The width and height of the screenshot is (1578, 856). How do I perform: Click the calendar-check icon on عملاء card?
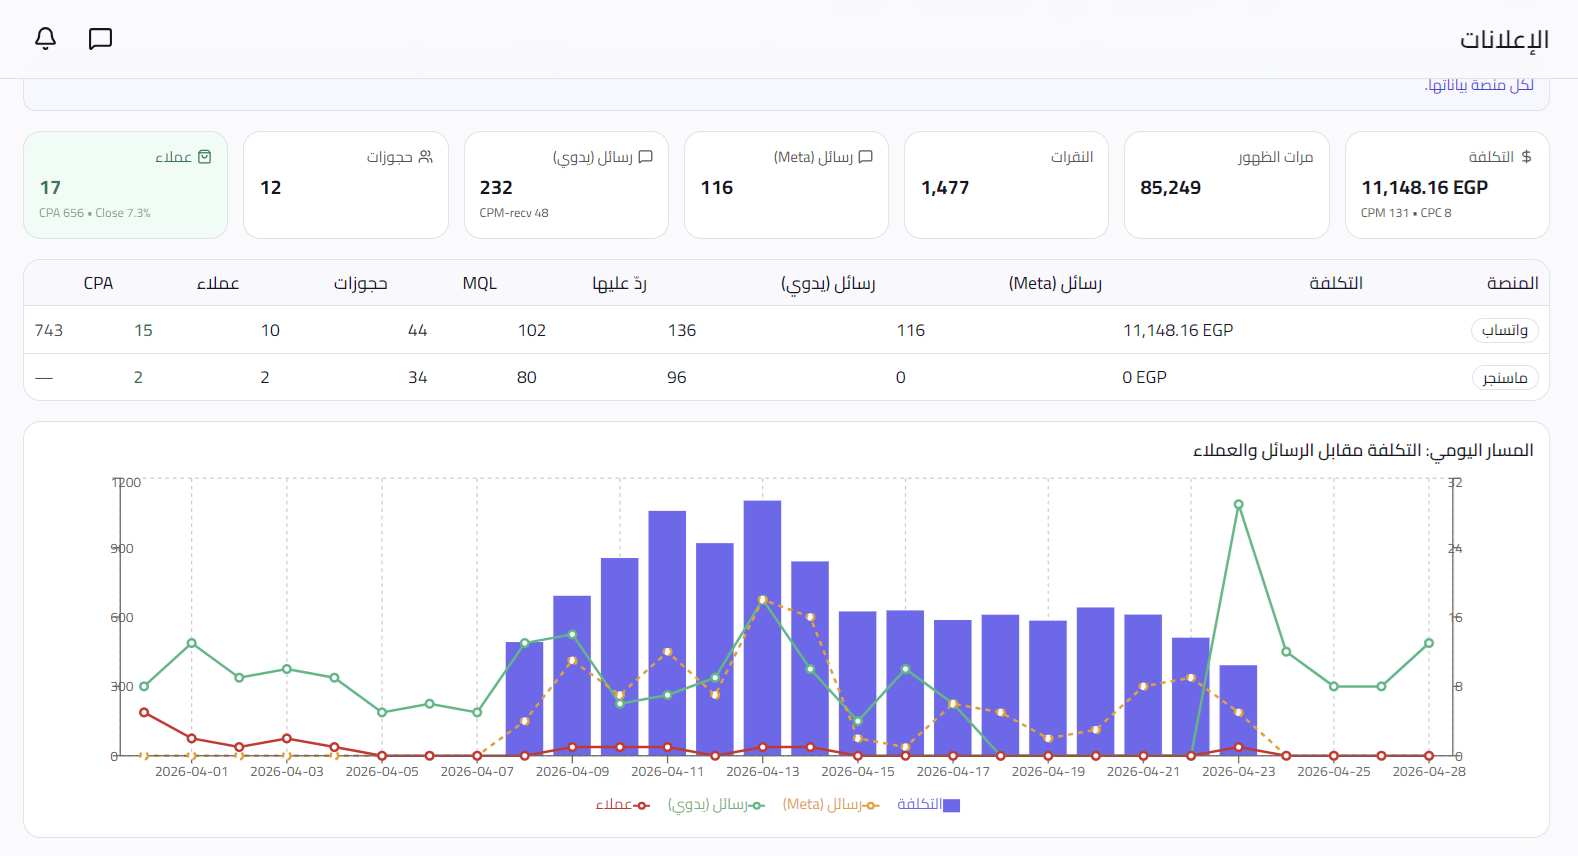(205, 157)
